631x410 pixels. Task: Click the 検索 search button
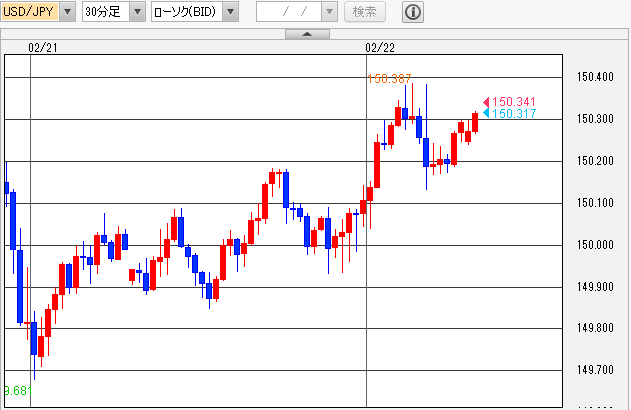[x=365, y=12]
